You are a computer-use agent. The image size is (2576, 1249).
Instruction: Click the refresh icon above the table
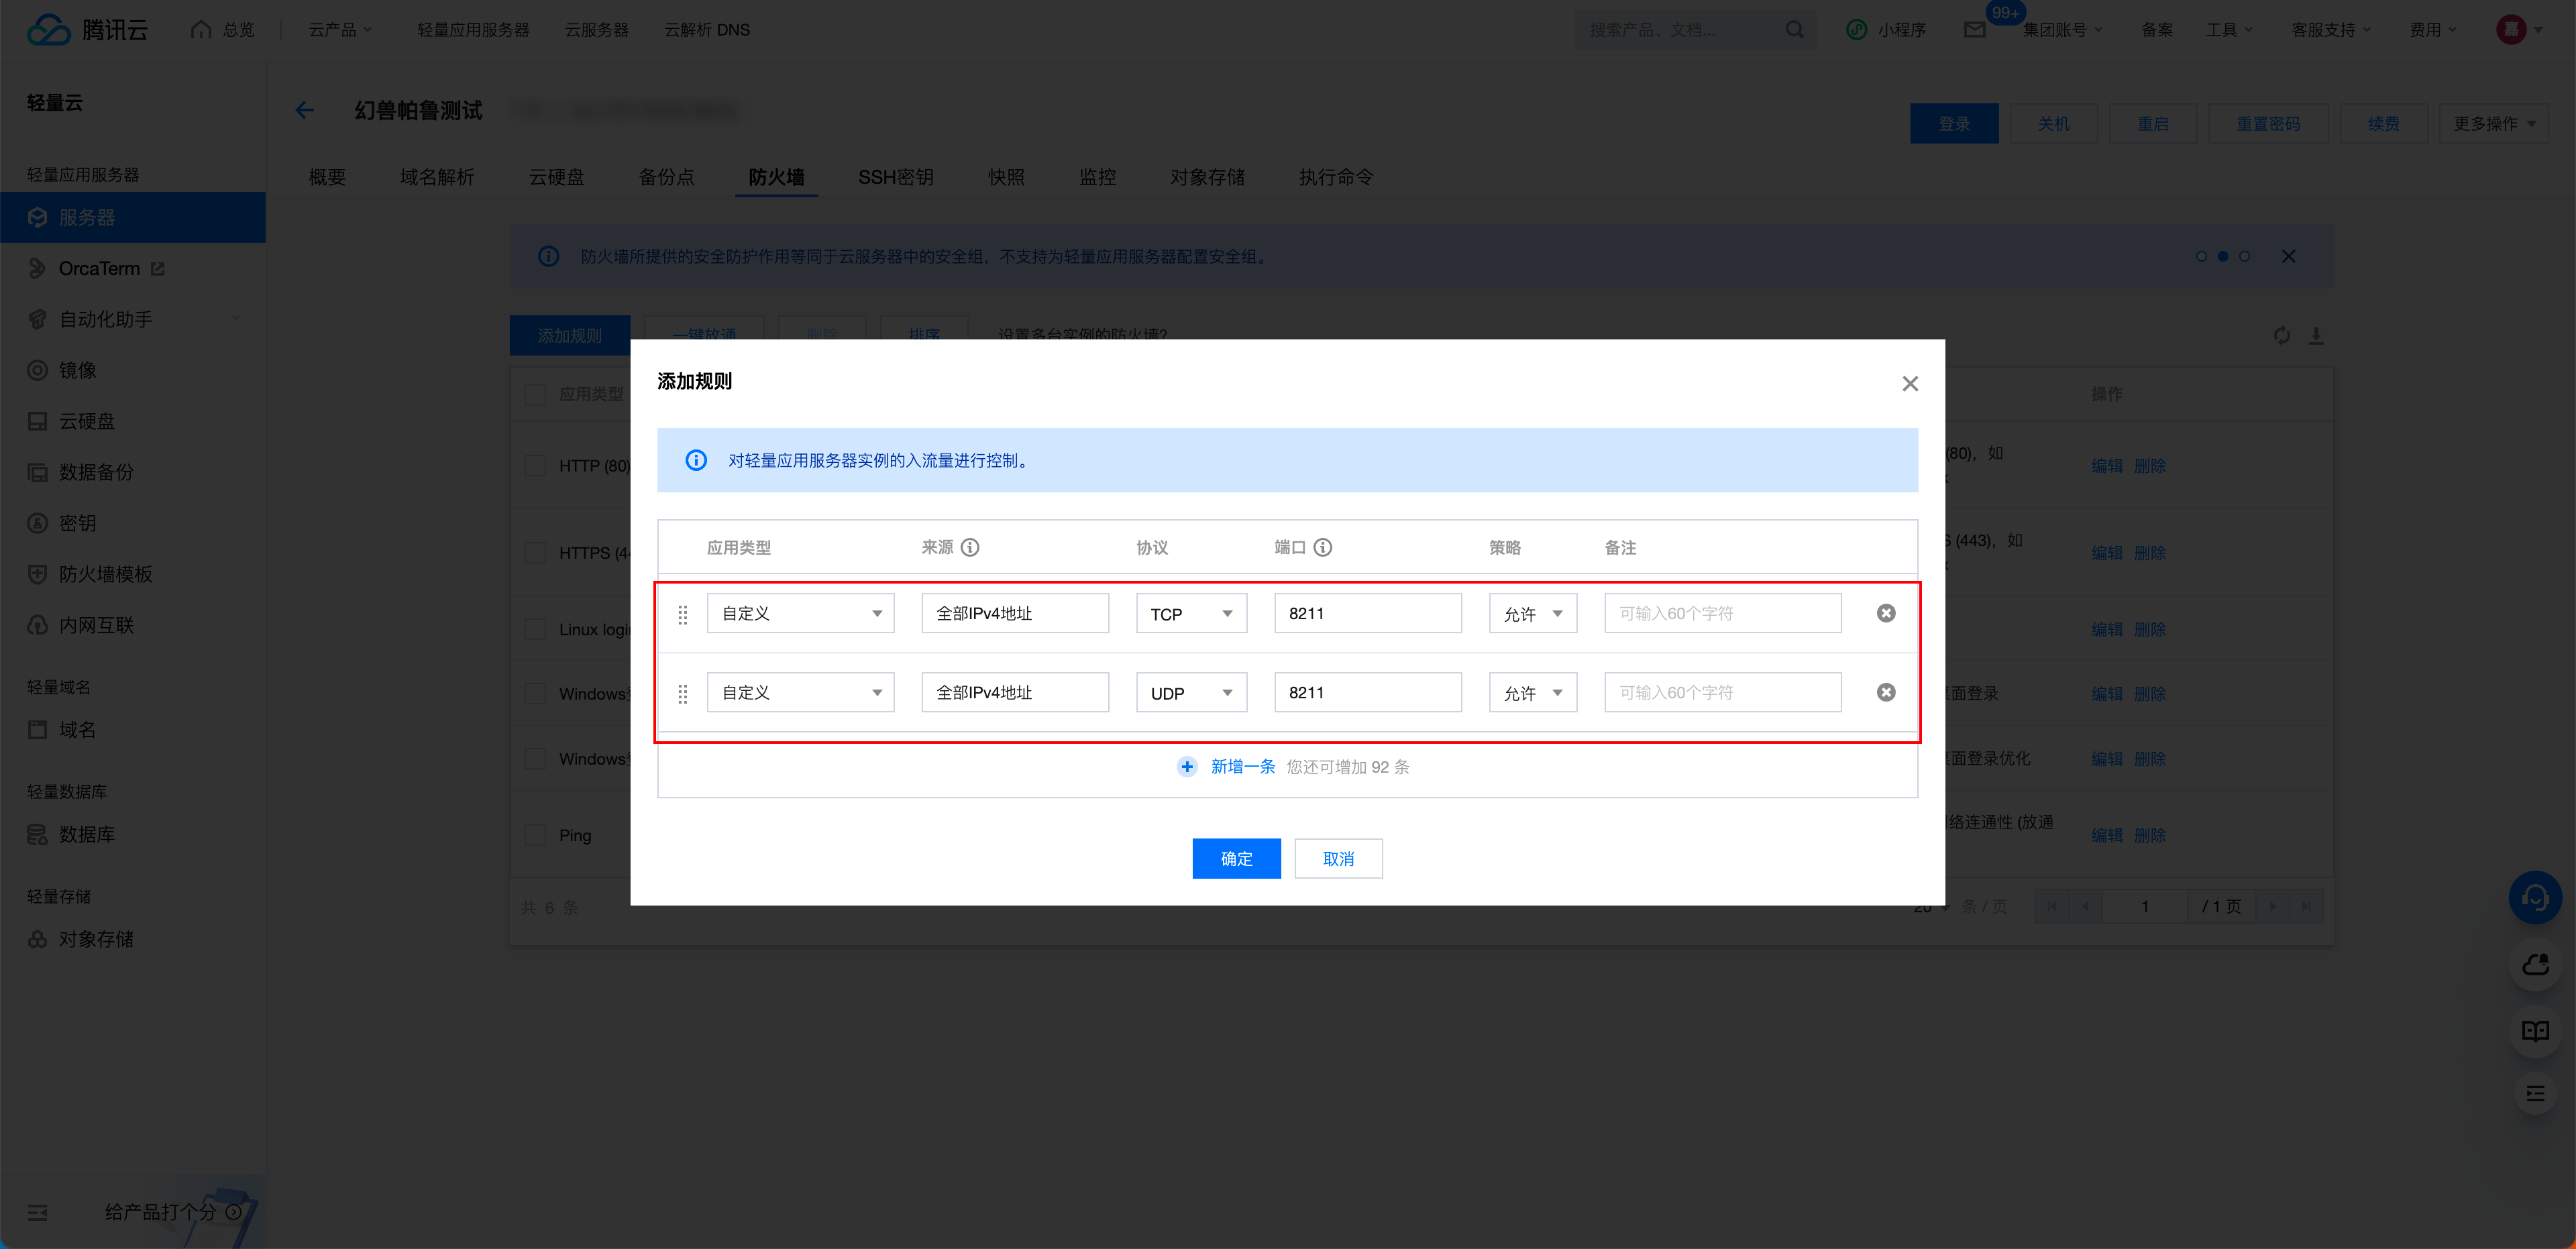click(x=2281, y=336)
